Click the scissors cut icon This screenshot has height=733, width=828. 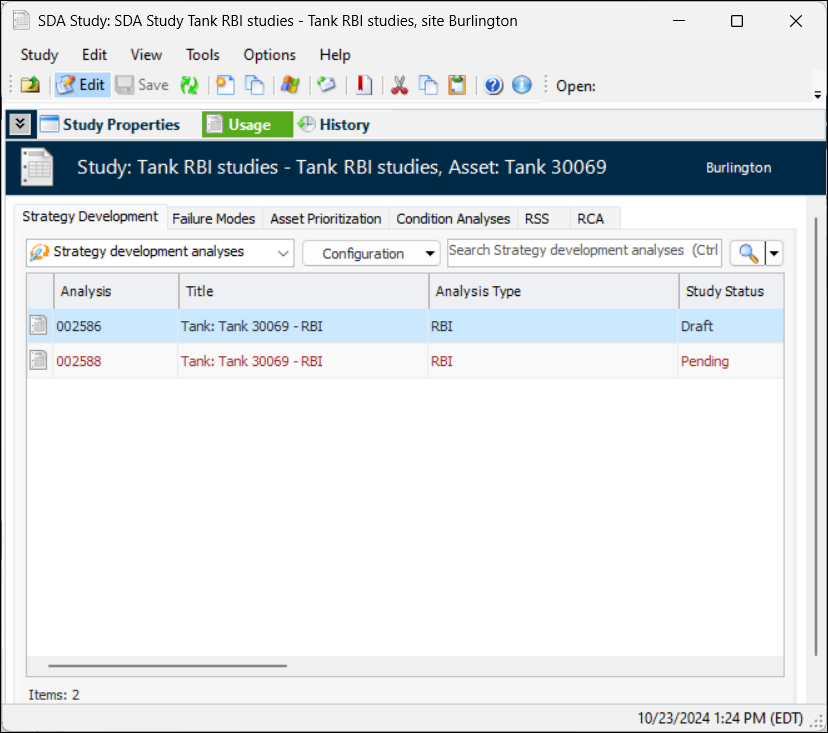pos(399,85)
